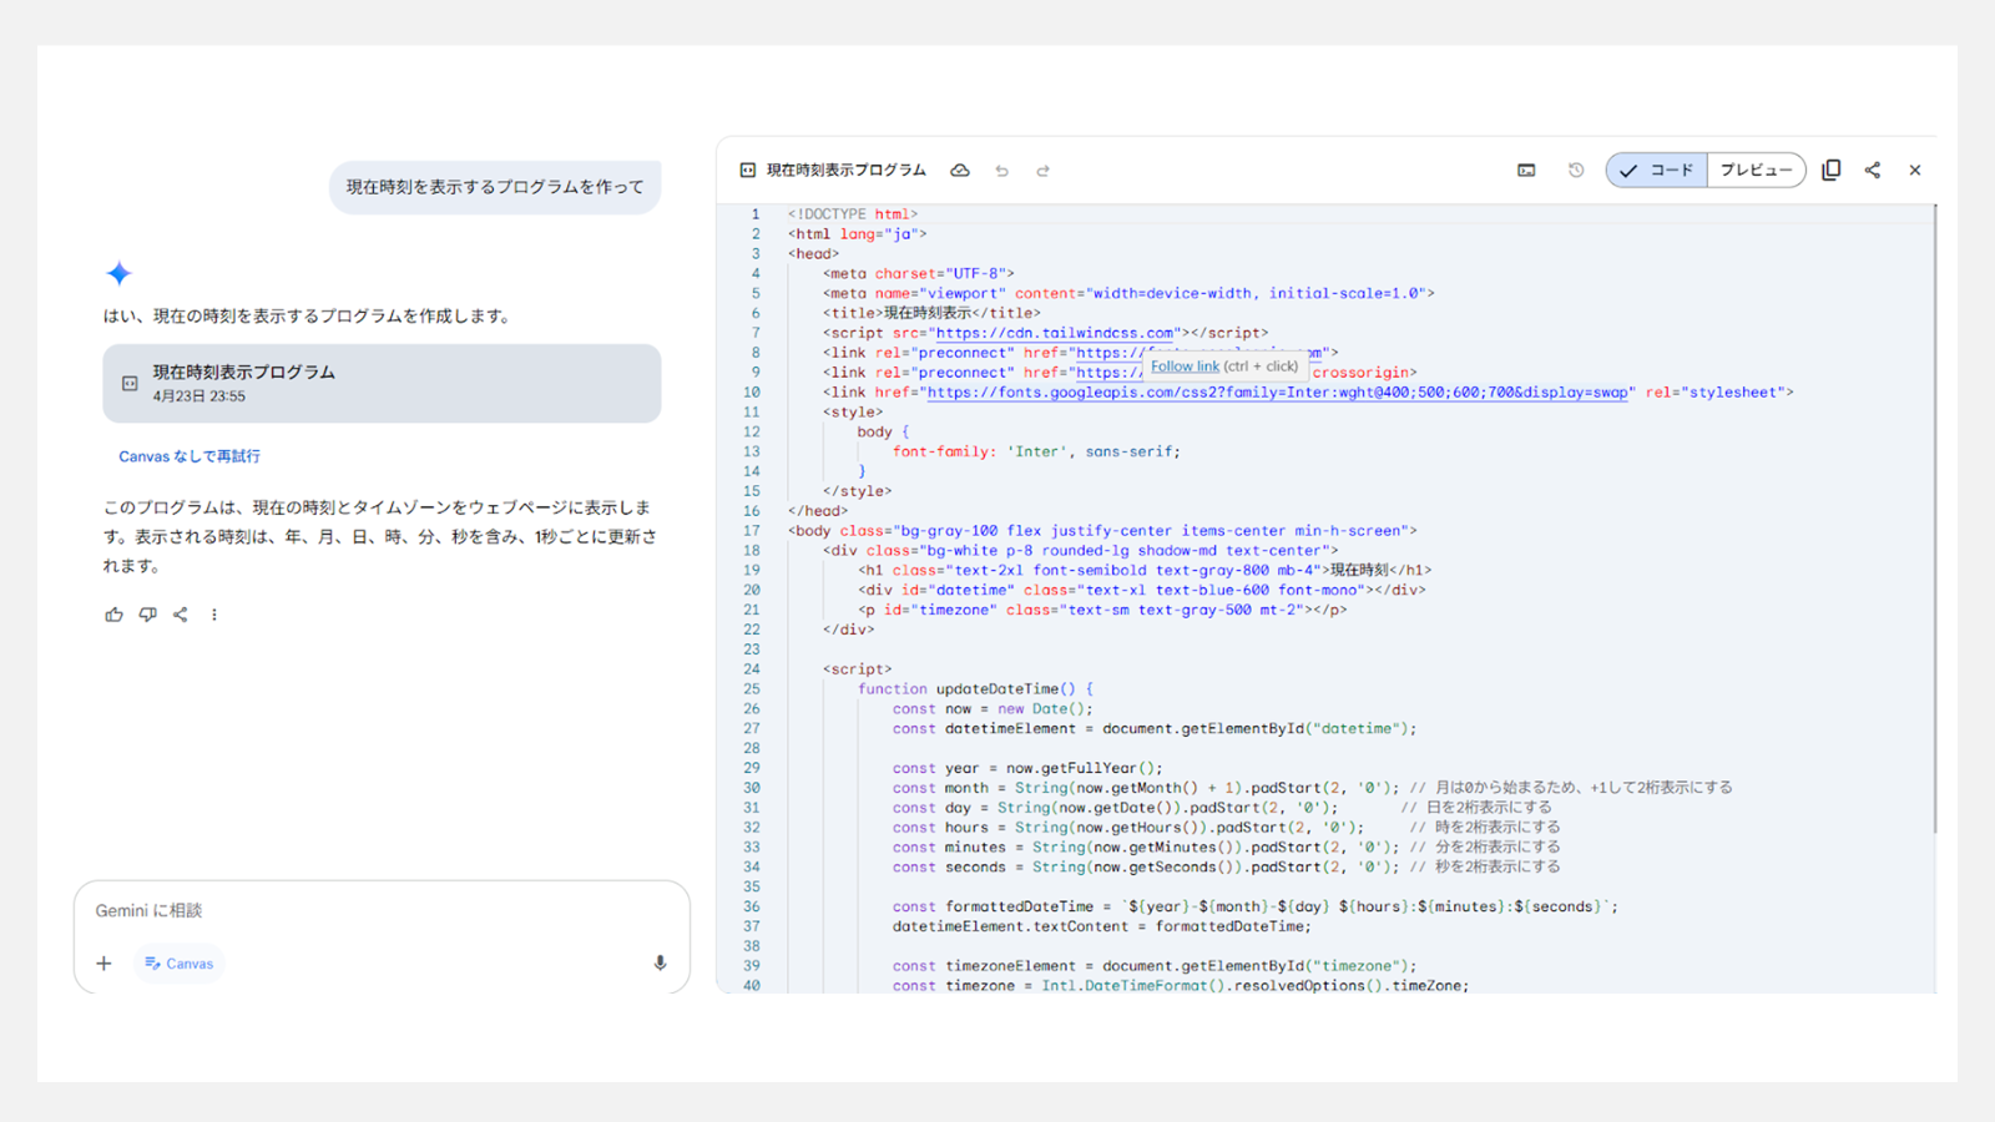
Task: Switch to the プレビュー tab
Action: pyautogui.click(x=1756, y=170)
